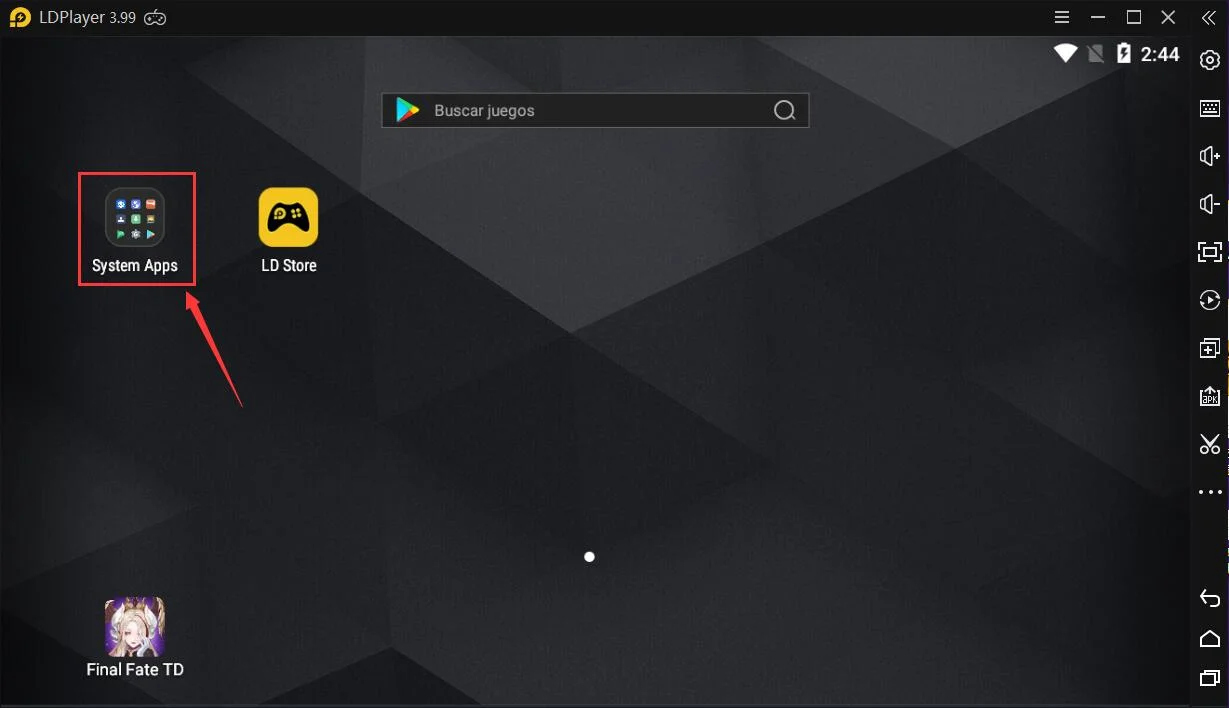The width and height of the screenshot is (1229, 708).
Task: Click the LDPlayer logo in title bar
Action: (20, 18)
